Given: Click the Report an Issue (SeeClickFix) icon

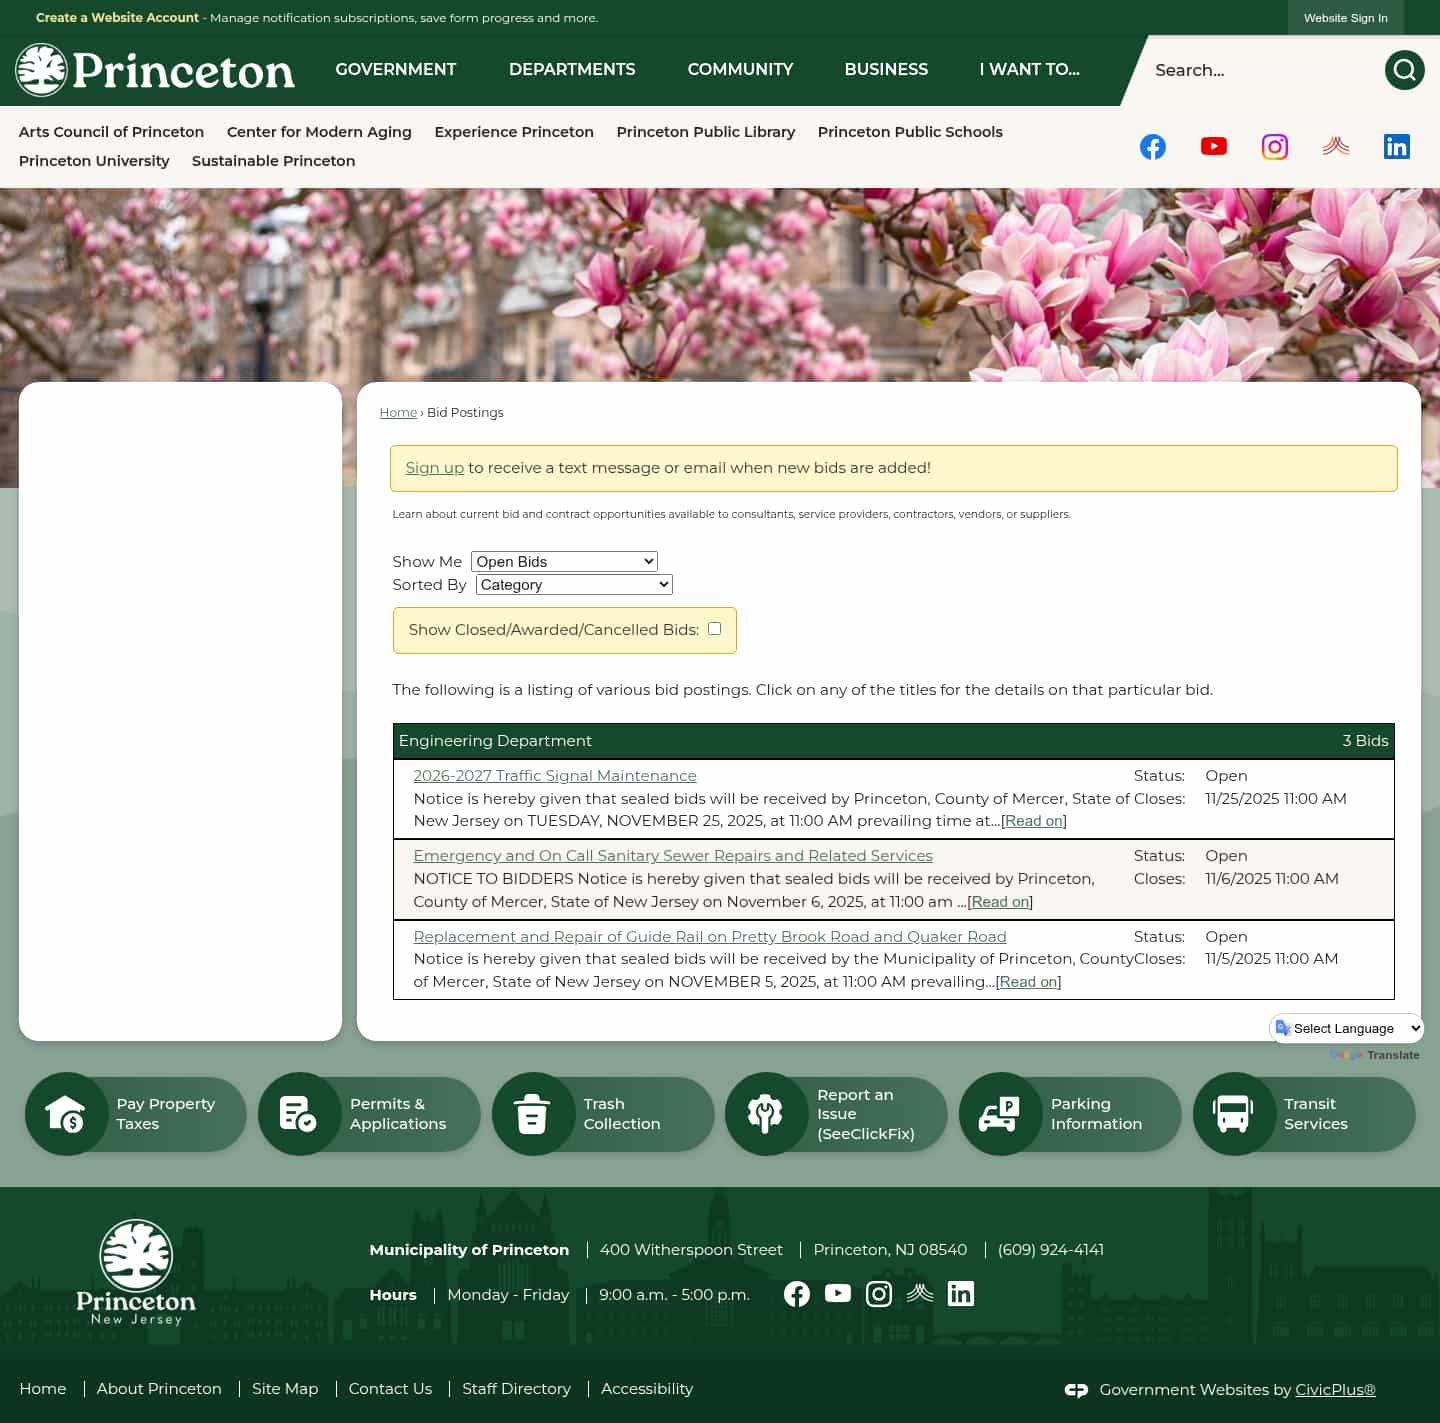Looking at the screenshot, I should coord(766,1113).
